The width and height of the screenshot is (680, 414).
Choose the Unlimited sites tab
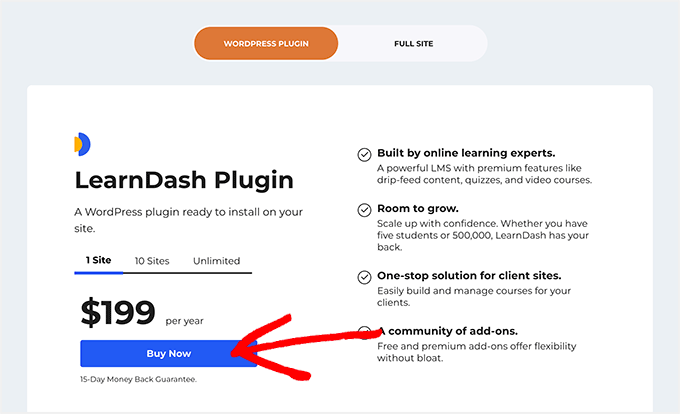(x=216, y=261)
